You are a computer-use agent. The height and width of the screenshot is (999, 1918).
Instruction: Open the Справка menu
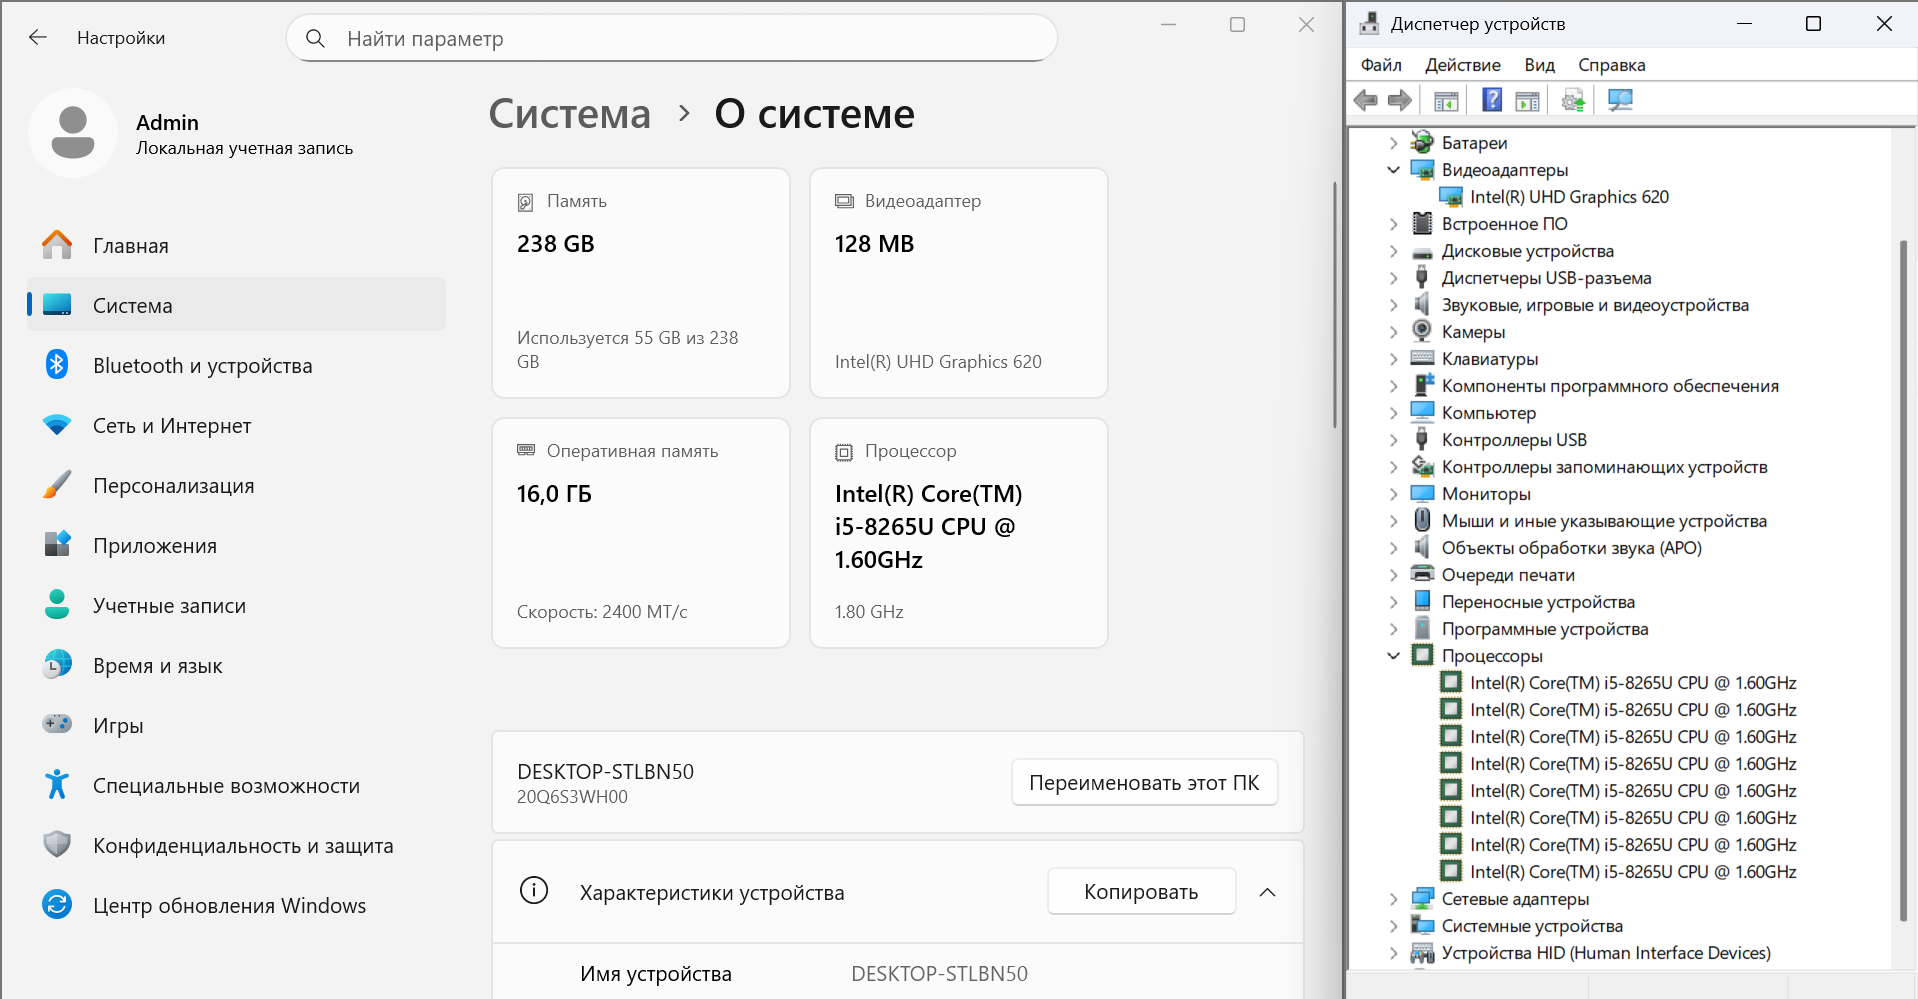tap(1611, 65)
